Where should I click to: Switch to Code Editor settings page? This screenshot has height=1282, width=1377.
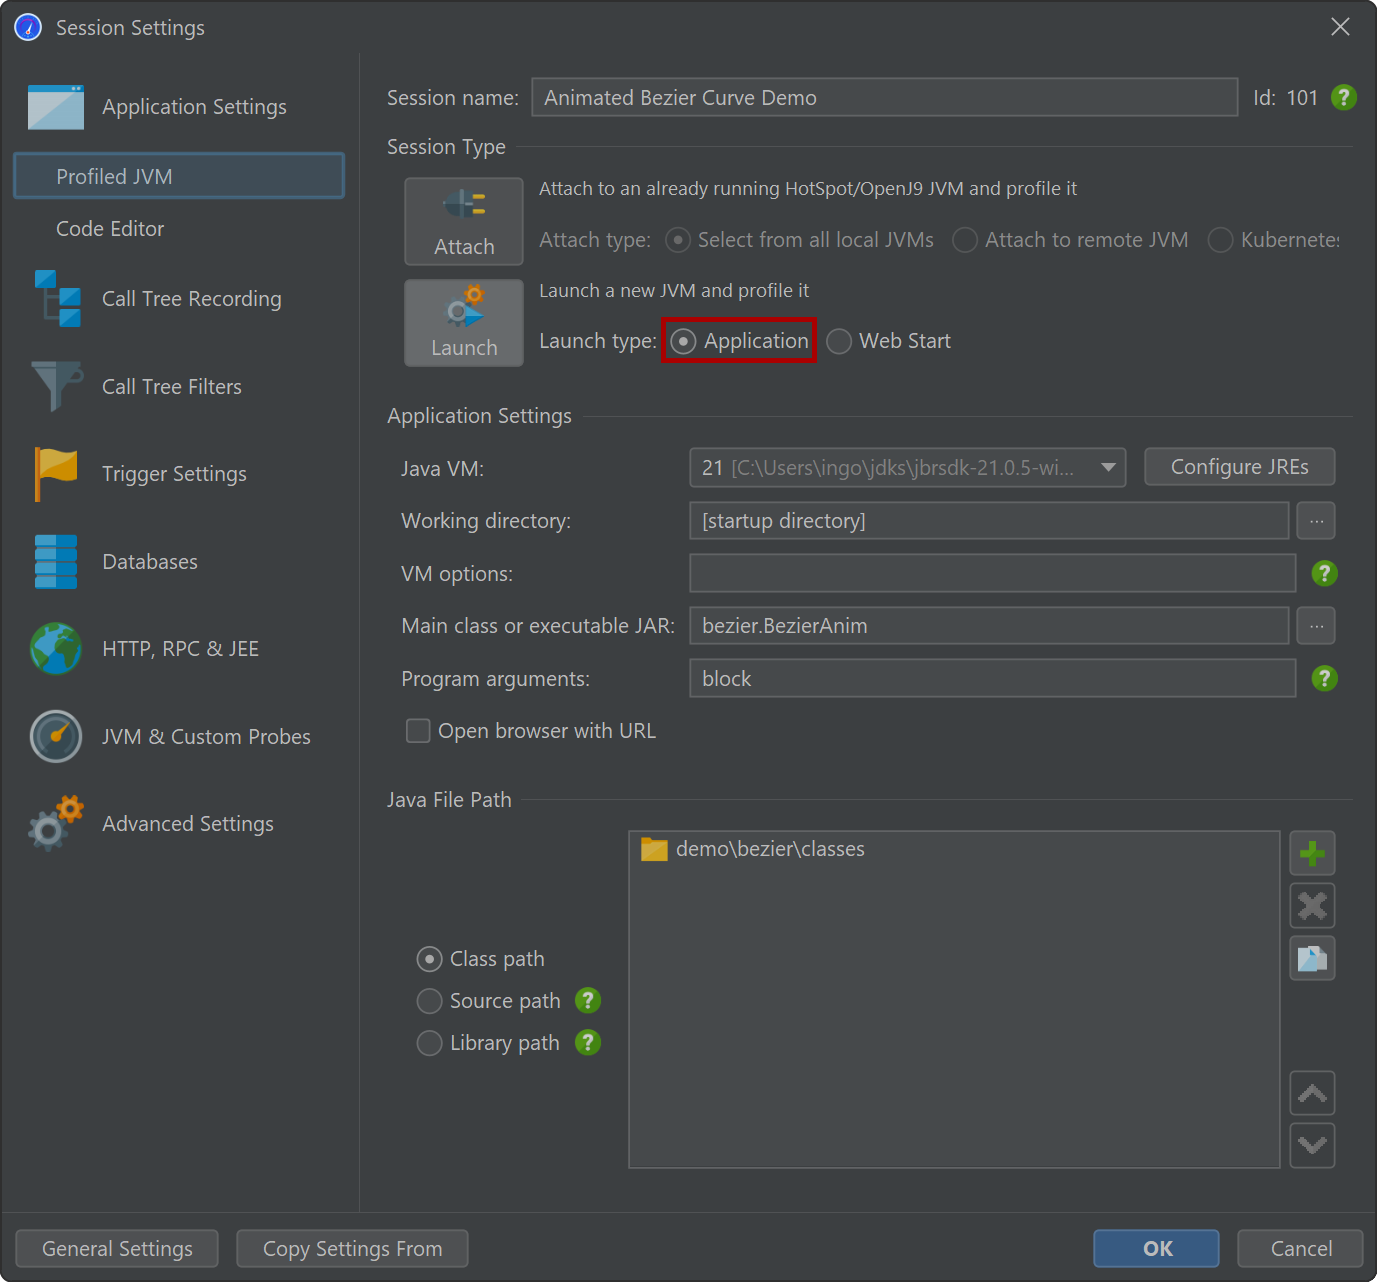click(110, 229)
